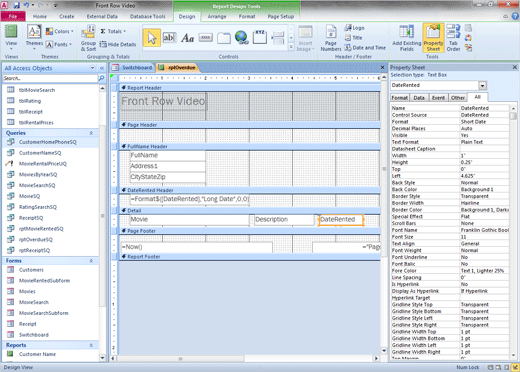520x372 pixels.
Task: Open Colors theme dropdown
Action: 60,31
